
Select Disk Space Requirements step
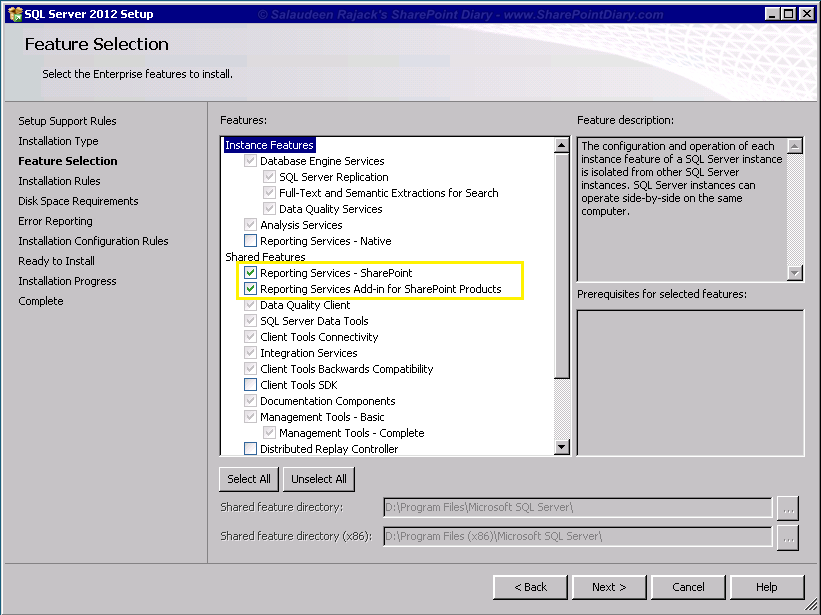[78, 201]
